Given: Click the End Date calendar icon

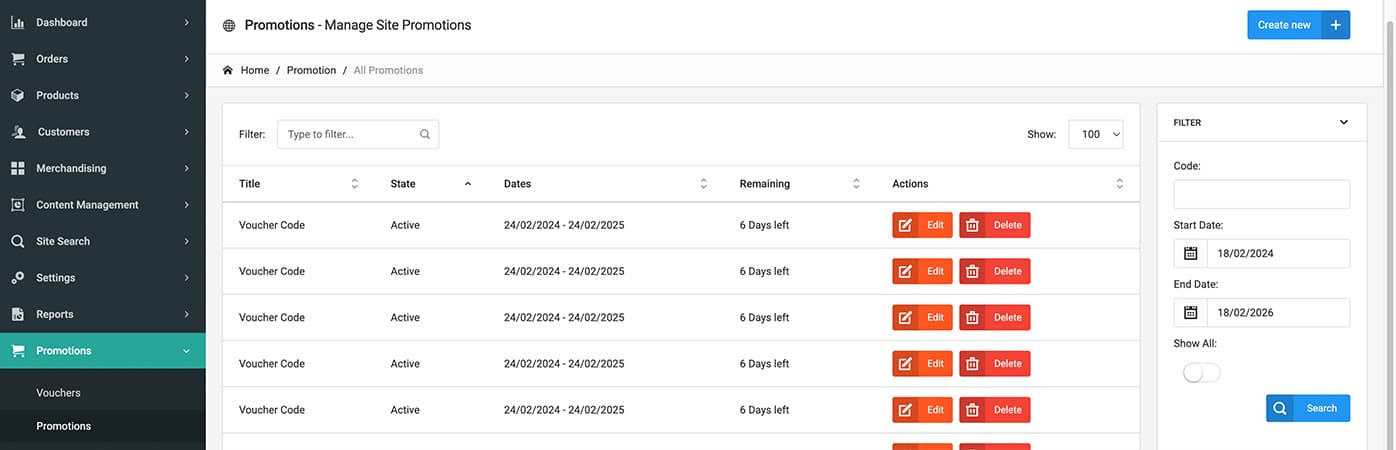Looking at the screenshot, I should [x=1190, y=313].
